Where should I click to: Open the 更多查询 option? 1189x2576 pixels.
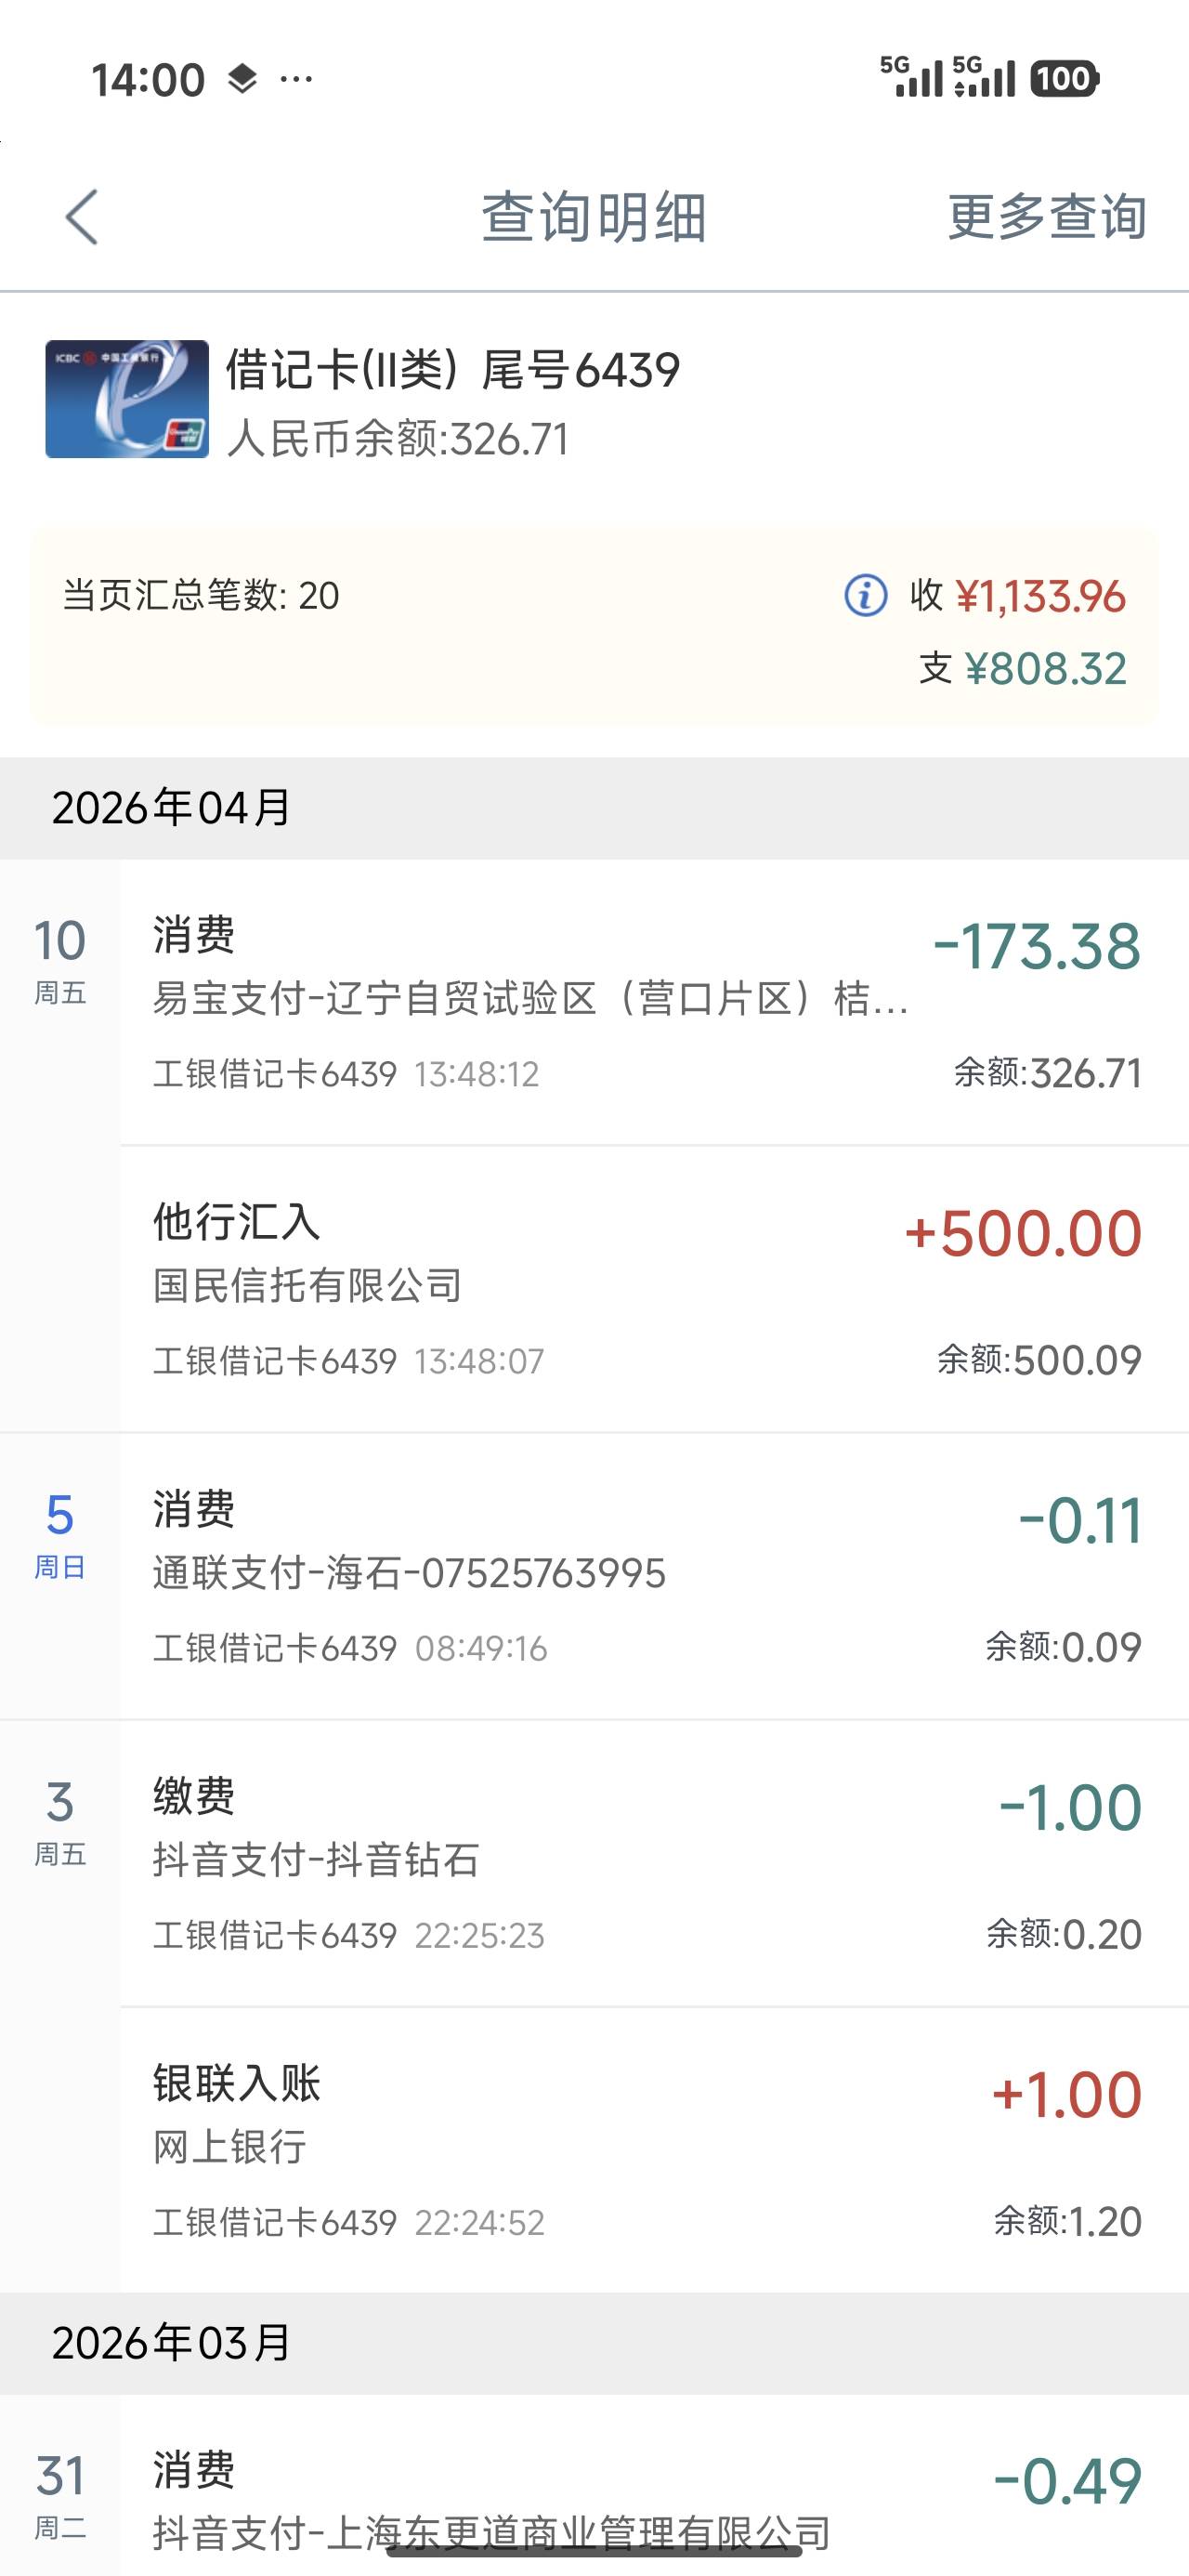click(1046, 217)
